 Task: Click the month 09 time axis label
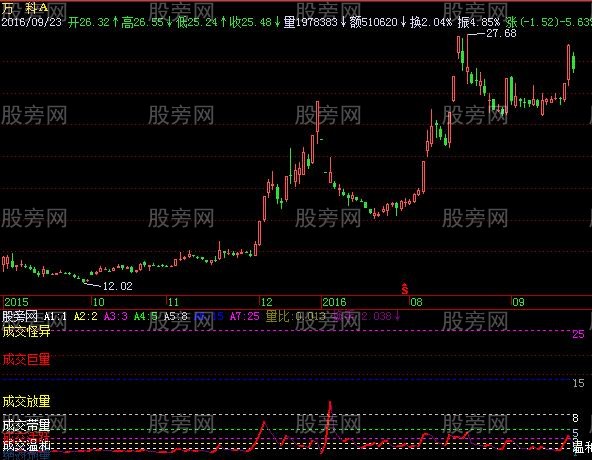click(518, 302)
